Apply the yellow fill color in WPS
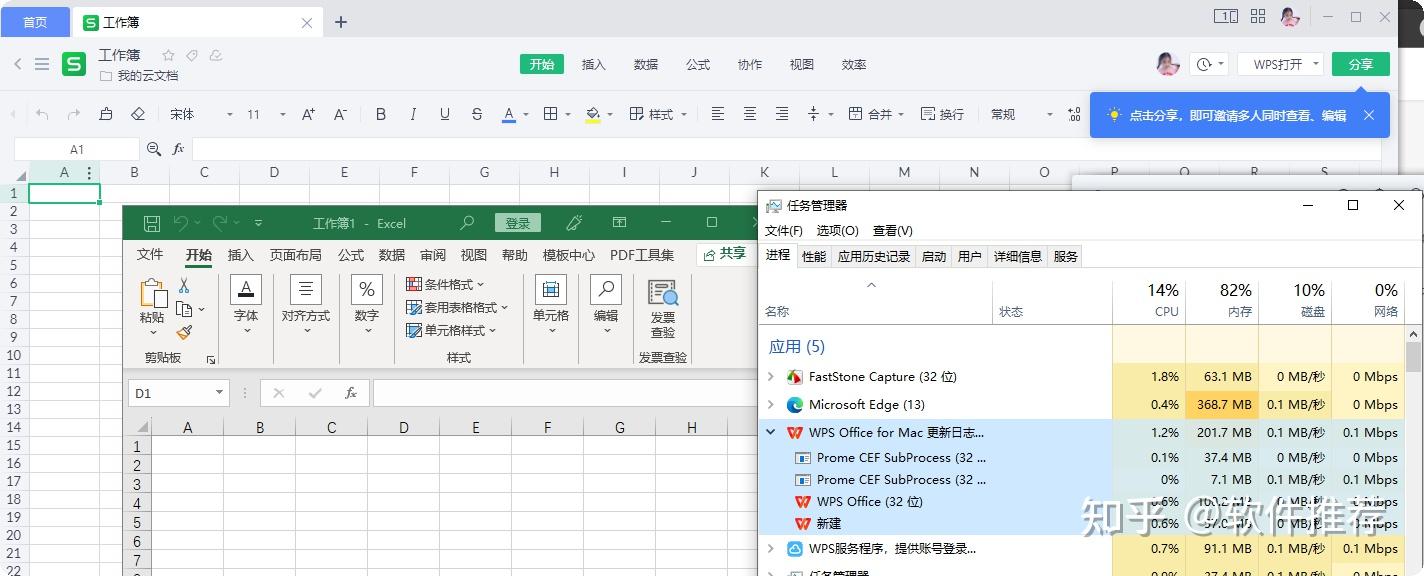The width and height of the screenshot is (1424, 576). [593, 115]
